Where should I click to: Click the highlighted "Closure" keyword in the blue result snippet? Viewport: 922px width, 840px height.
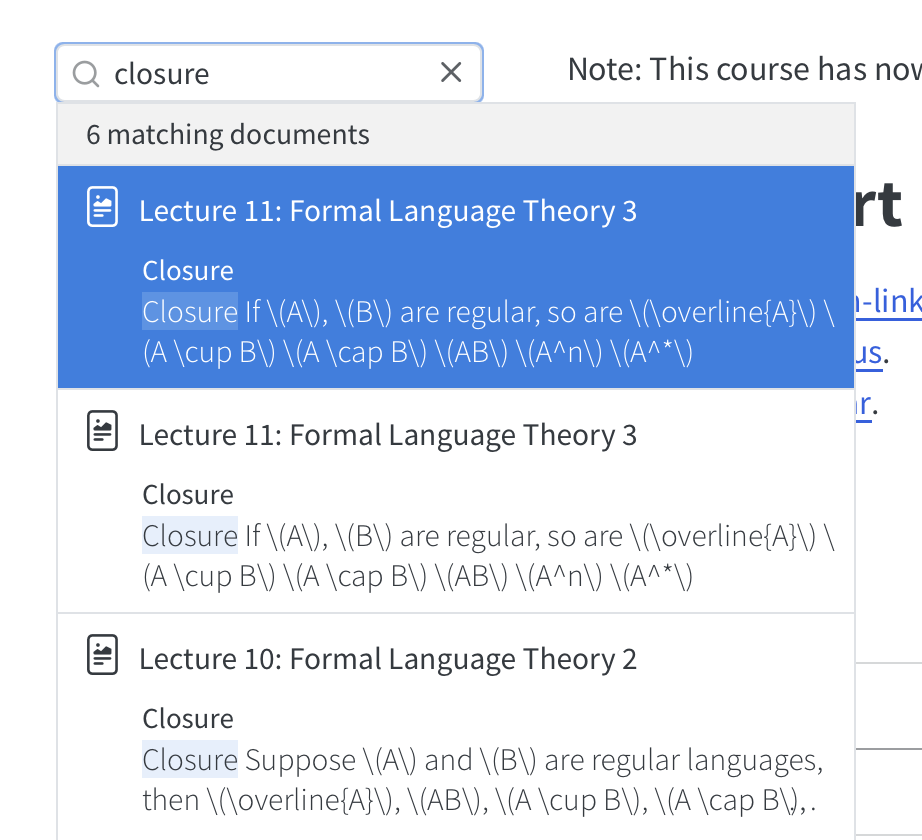pyautogui.click(x=190, y=312)
